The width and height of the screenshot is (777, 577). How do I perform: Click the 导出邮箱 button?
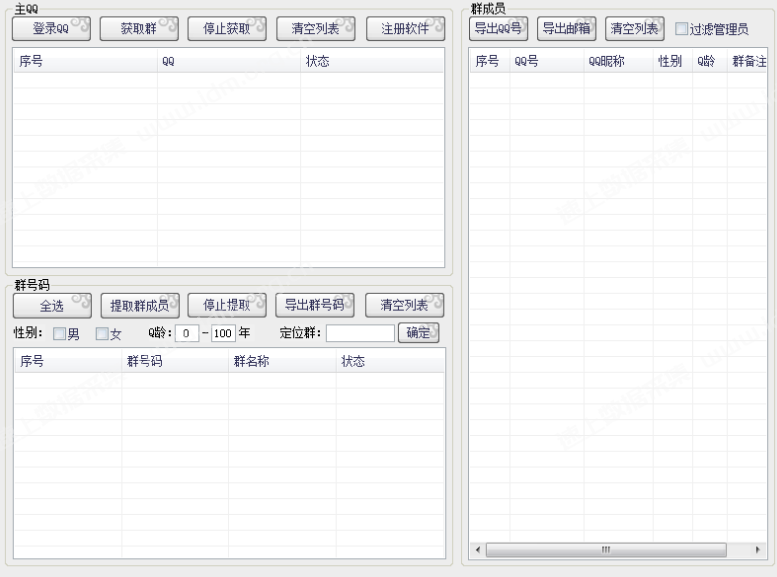[x=566, y=28]
